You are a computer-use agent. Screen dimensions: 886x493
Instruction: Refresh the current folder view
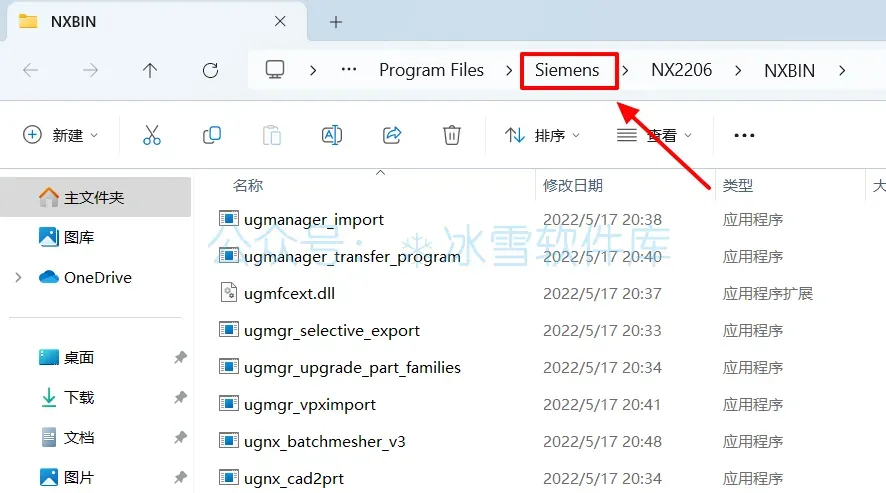click(210, 71)
